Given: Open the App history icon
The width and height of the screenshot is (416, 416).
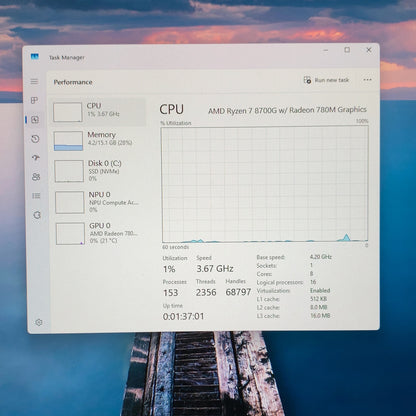Looking at the screenshot, I should [x=35, y=139].
